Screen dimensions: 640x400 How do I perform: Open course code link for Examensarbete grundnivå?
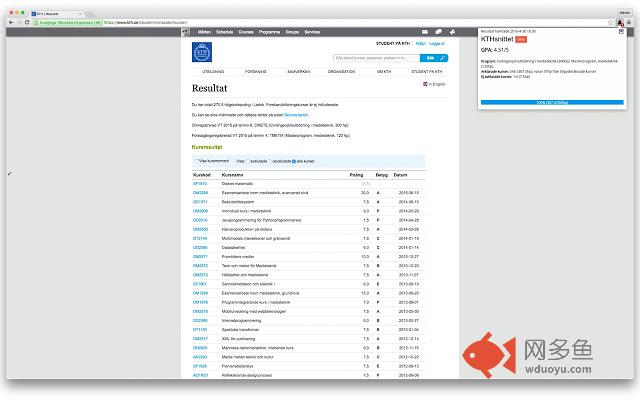coord(200,293)
